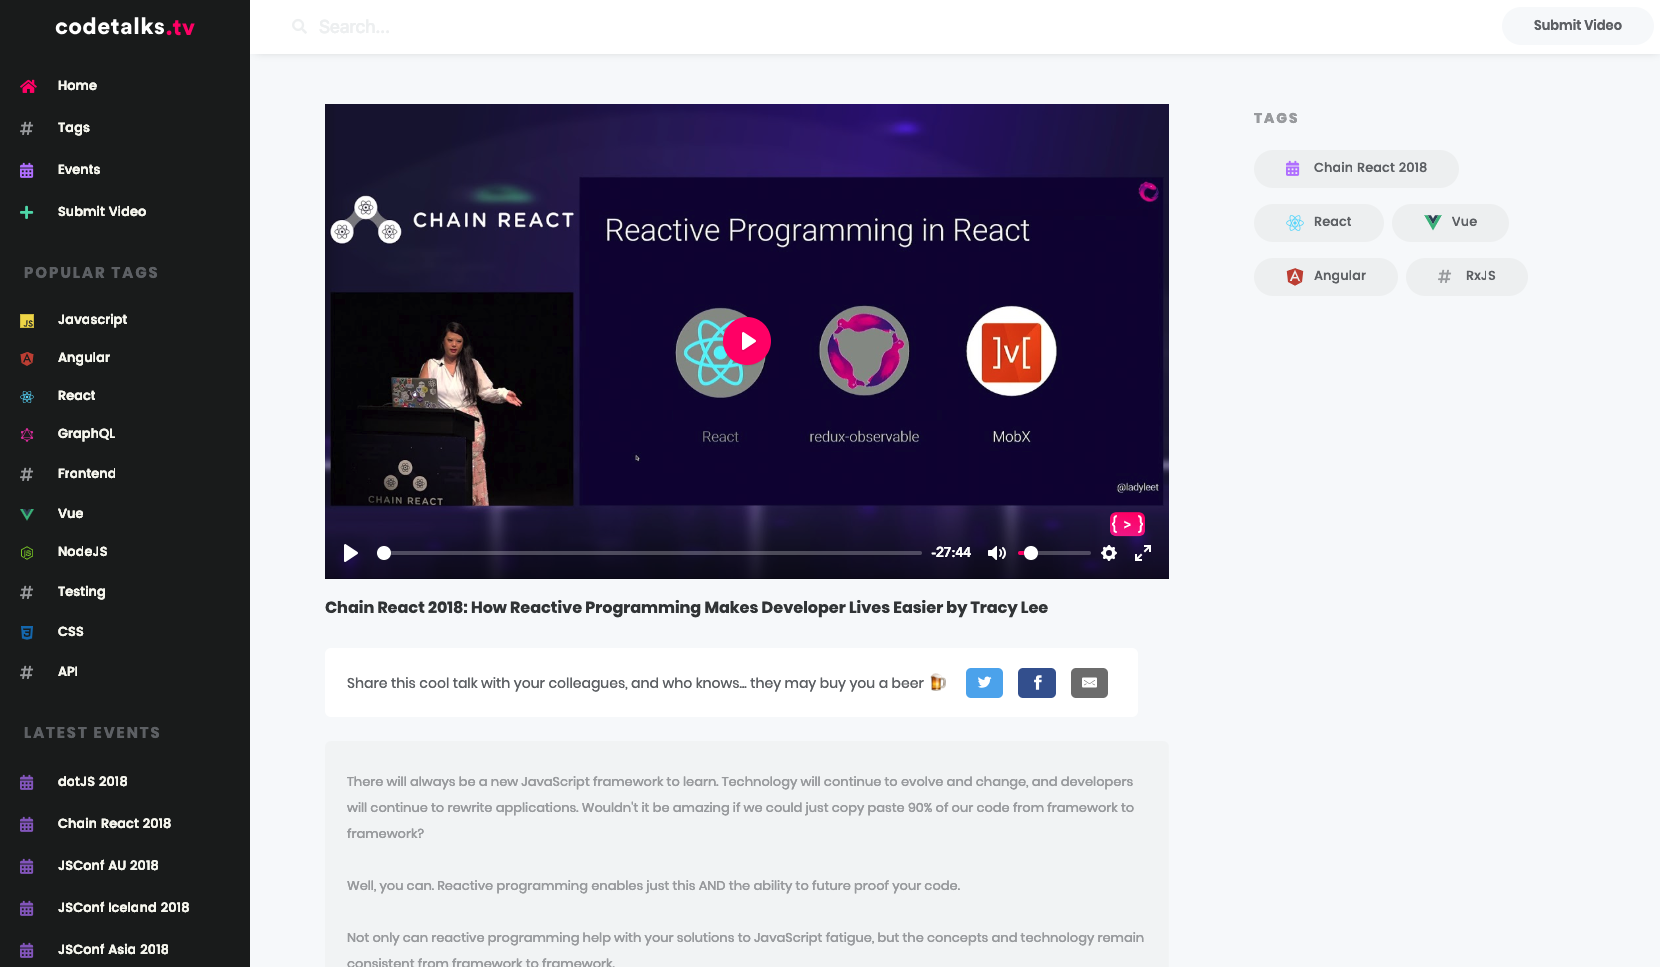This screenshot has width=1660, height=967.
Task: Open Chain React 2018 in latest events
Action: tap(114, 824)
